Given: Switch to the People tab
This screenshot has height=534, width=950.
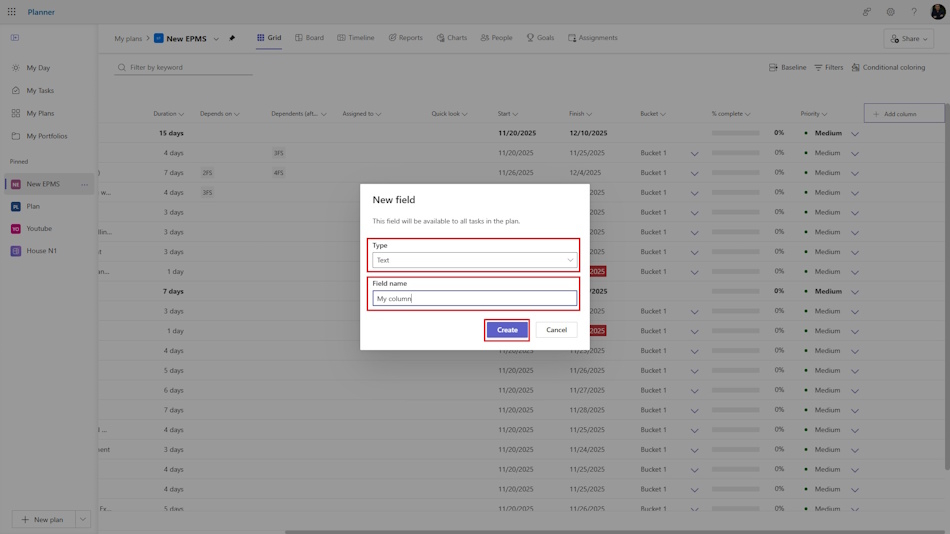Looking at the screenshot, I should click(496, 38).
